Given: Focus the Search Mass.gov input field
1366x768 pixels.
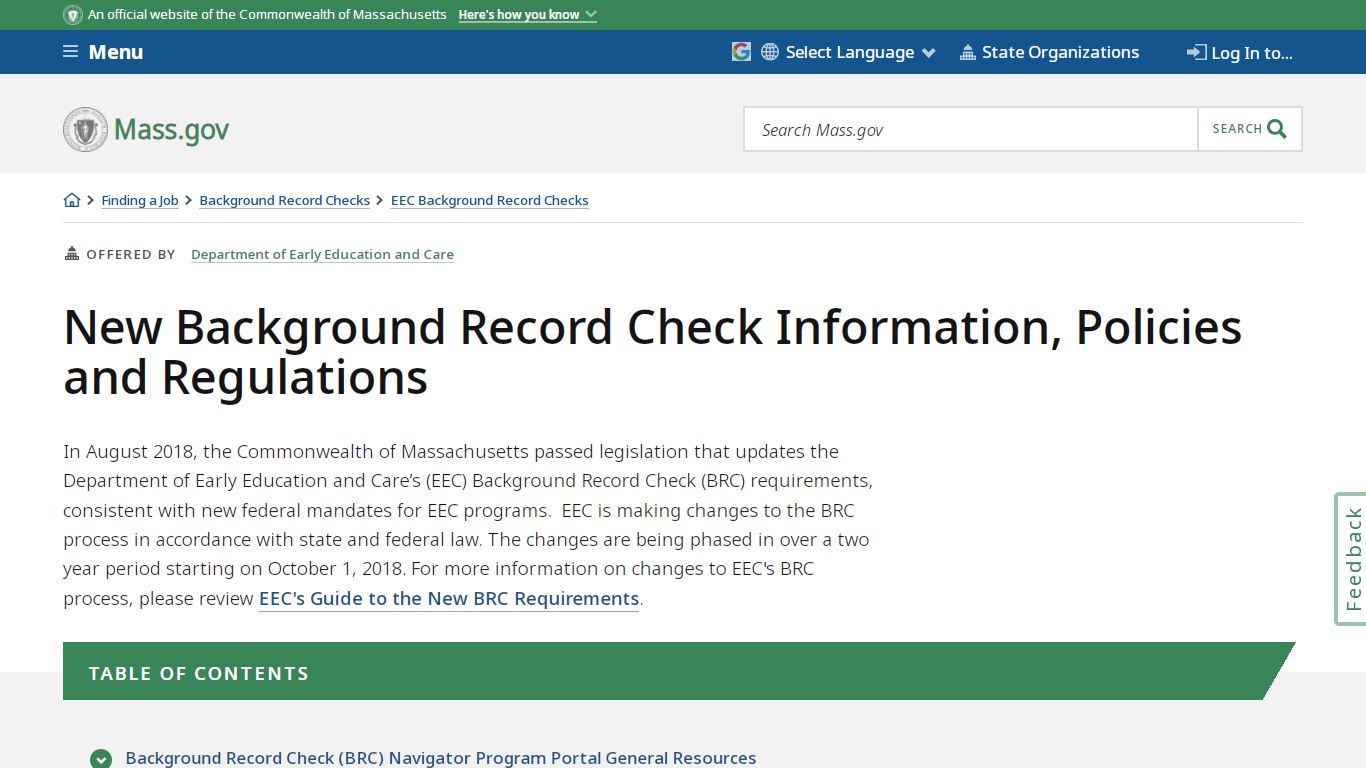Looking at the screenshot, I should coord(971,129).
